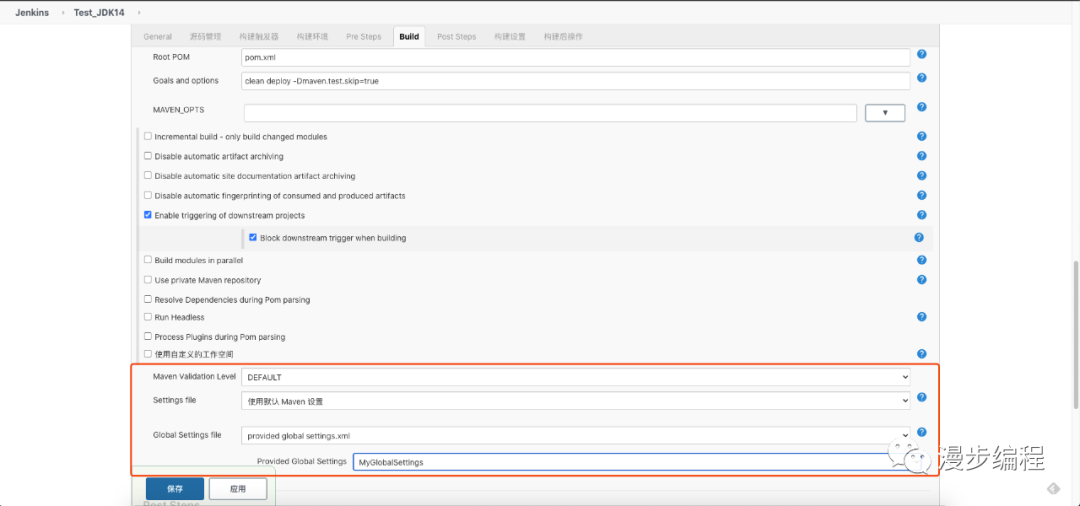Toggle Disable automatic artifact archiving checkbox

click(148, 156)
